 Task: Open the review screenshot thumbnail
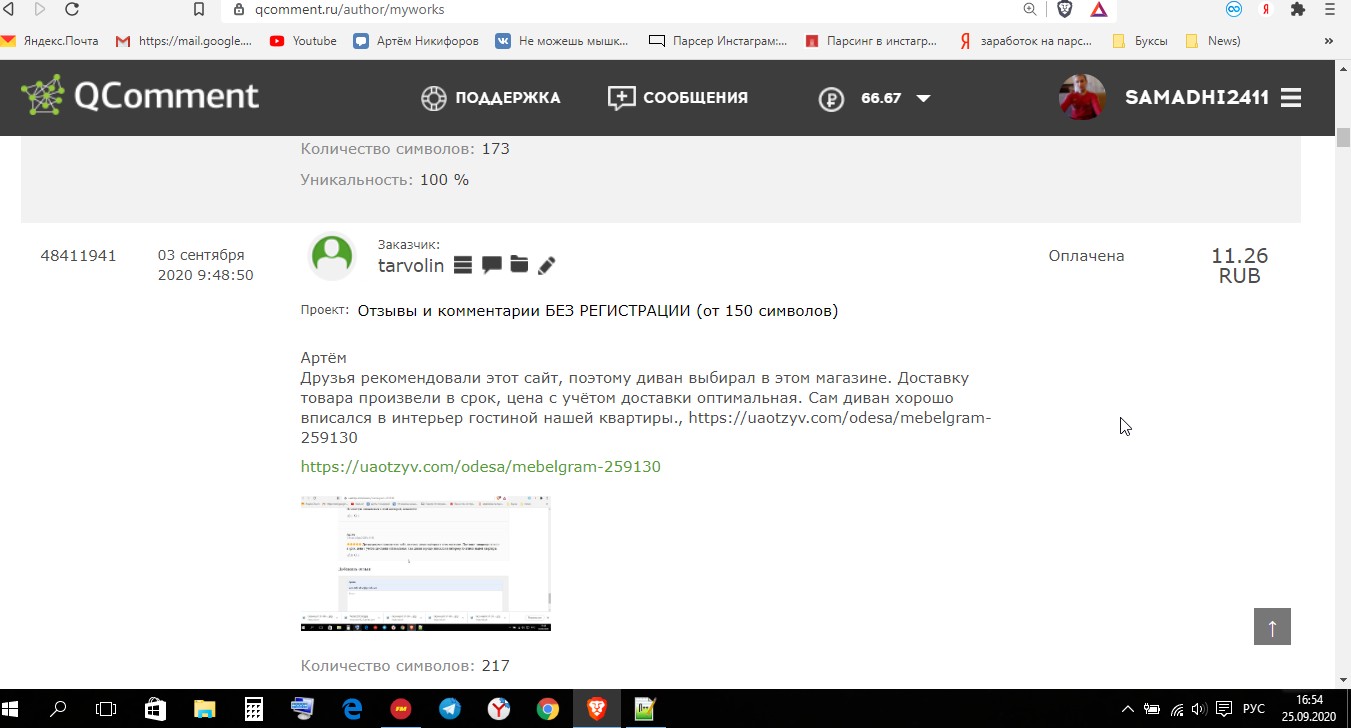point(425,563)
